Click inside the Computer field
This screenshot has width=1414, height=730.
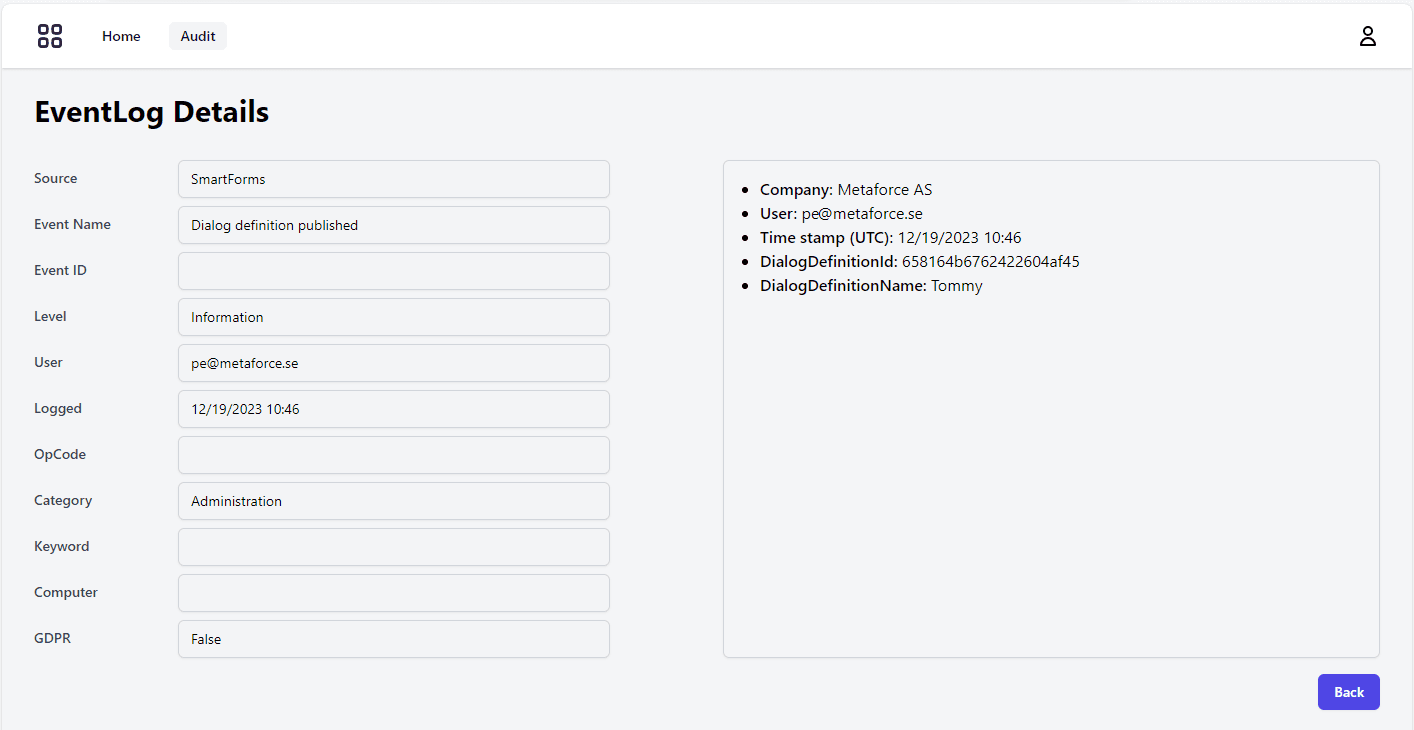(x=393, y=593)
